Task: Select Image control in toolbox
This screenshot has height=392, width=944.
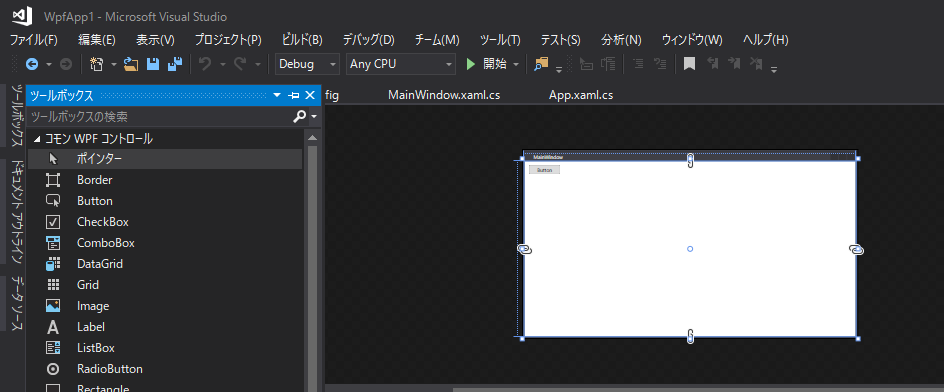Action: coord(164,306)
